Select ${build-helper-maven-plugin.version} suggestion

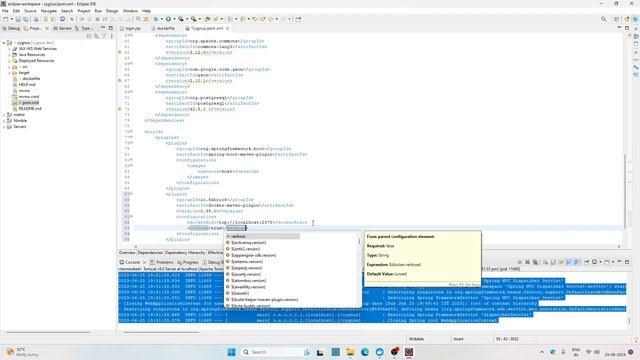[x=264, y=300]
